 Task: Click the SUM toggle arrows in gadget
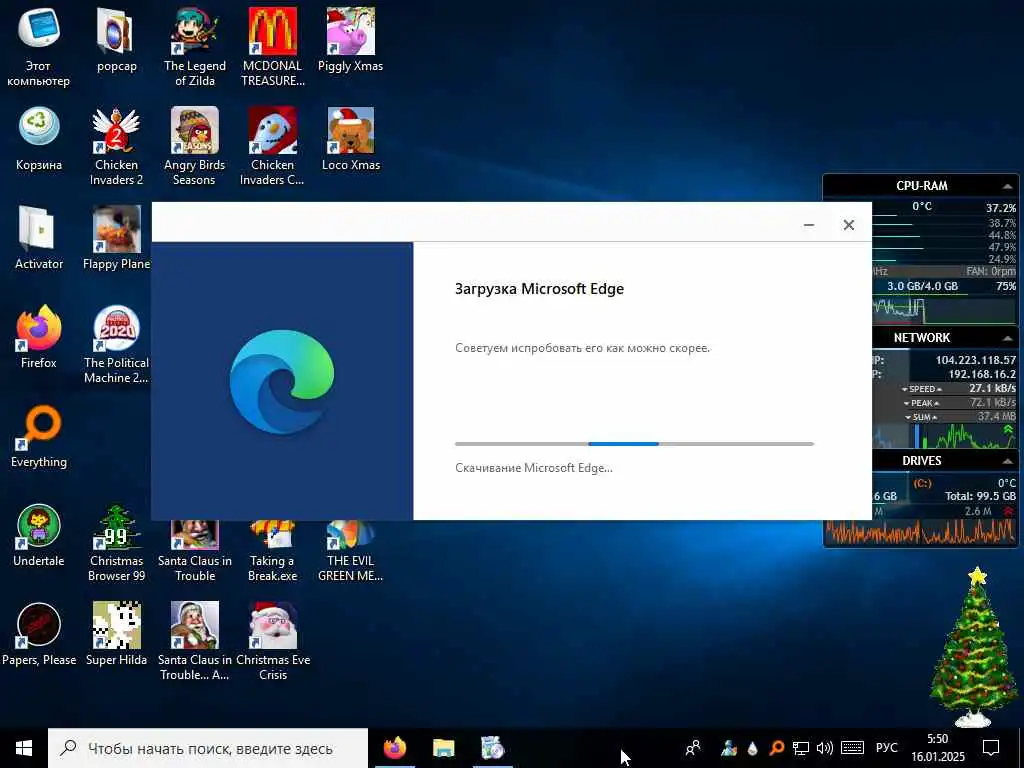[921, 417]
